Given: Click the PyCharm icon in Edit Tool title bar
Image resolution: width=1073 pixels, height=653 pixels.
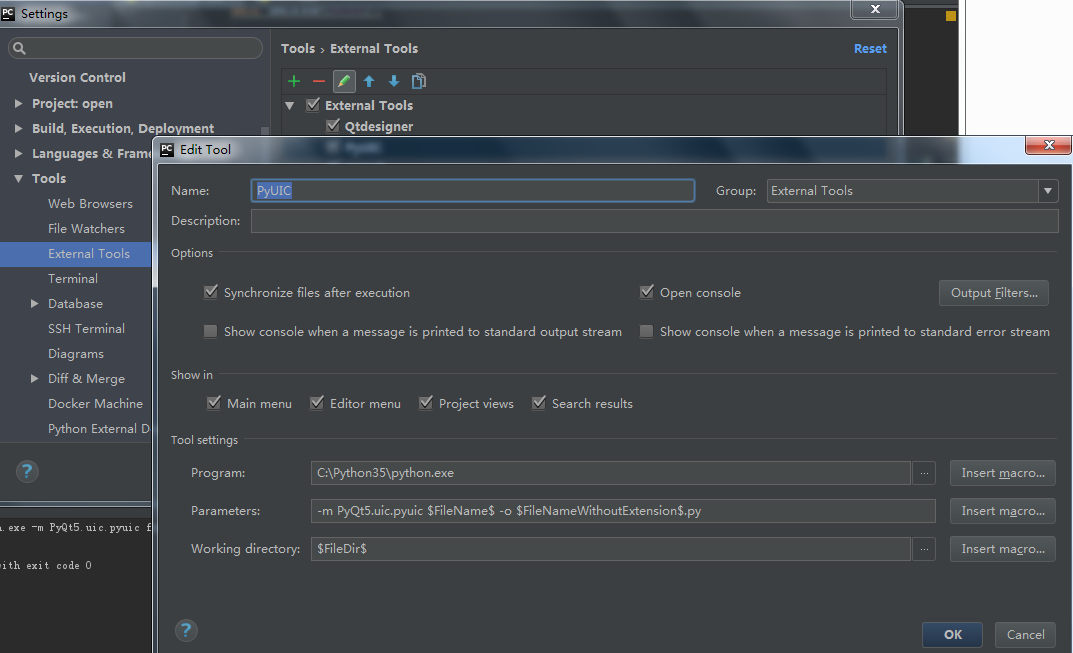Looking at the screenshot, I should pyautogui.click(x=167, y=149).
